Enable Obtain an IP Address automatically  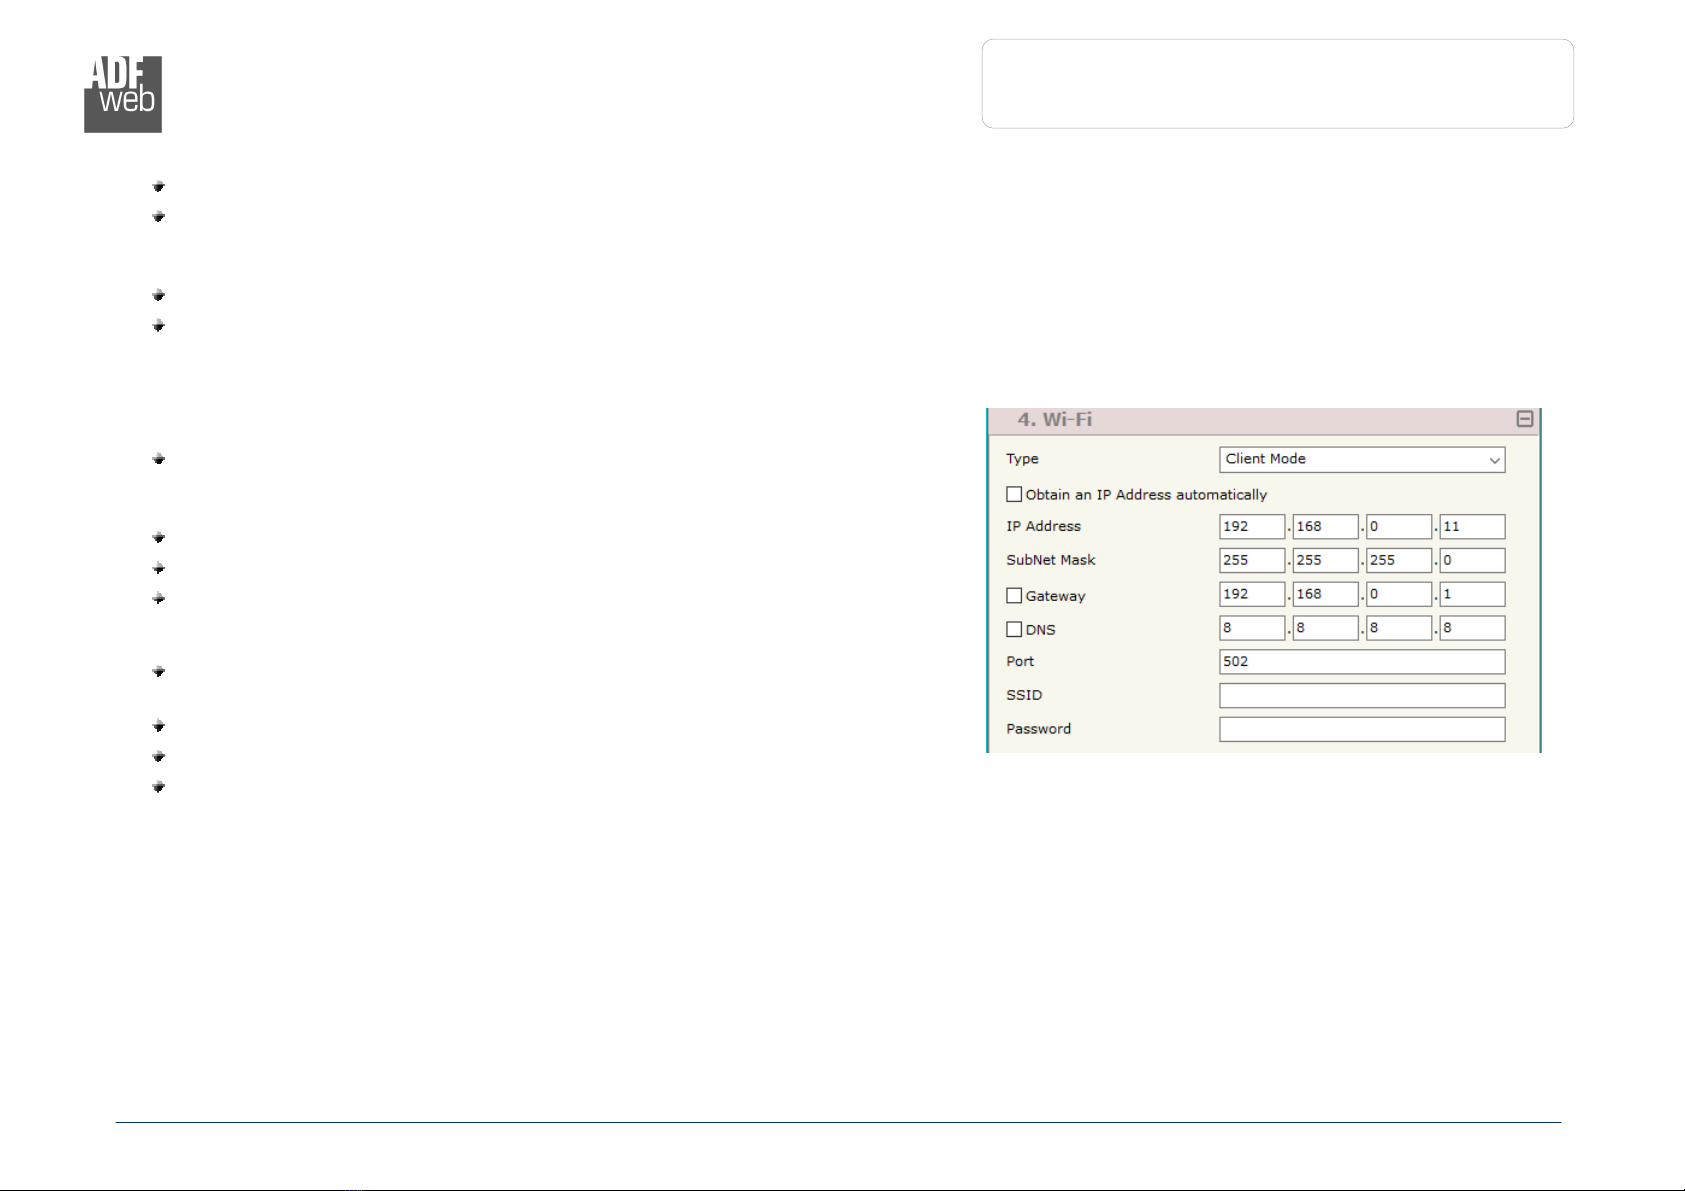click(x=1014, y=494)
